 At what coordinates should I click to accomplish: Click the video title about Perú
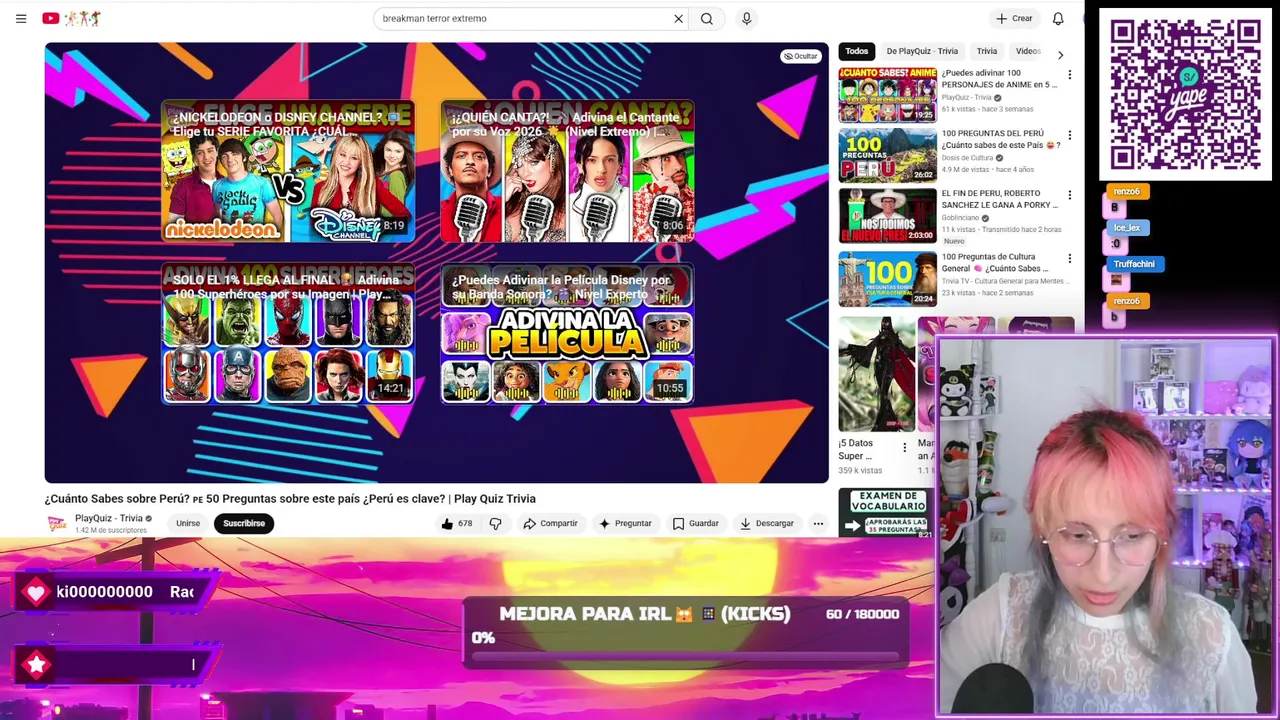290,498
